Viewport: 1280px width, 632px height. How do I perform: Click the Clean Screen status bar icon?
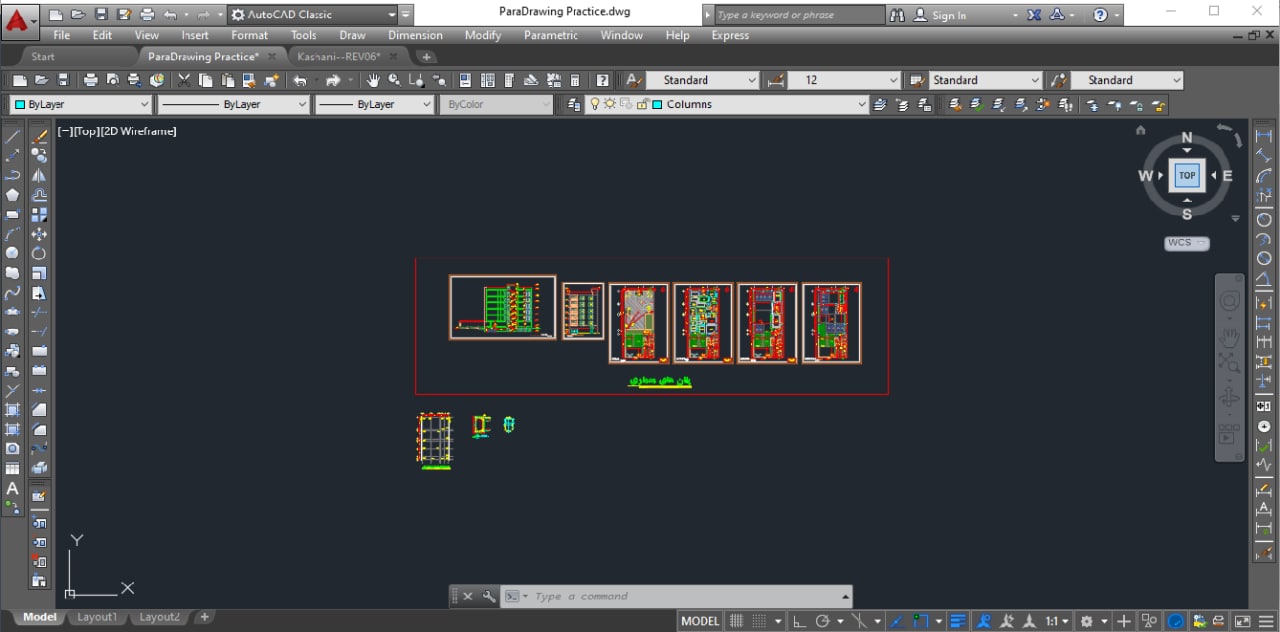pos(1241,621)
